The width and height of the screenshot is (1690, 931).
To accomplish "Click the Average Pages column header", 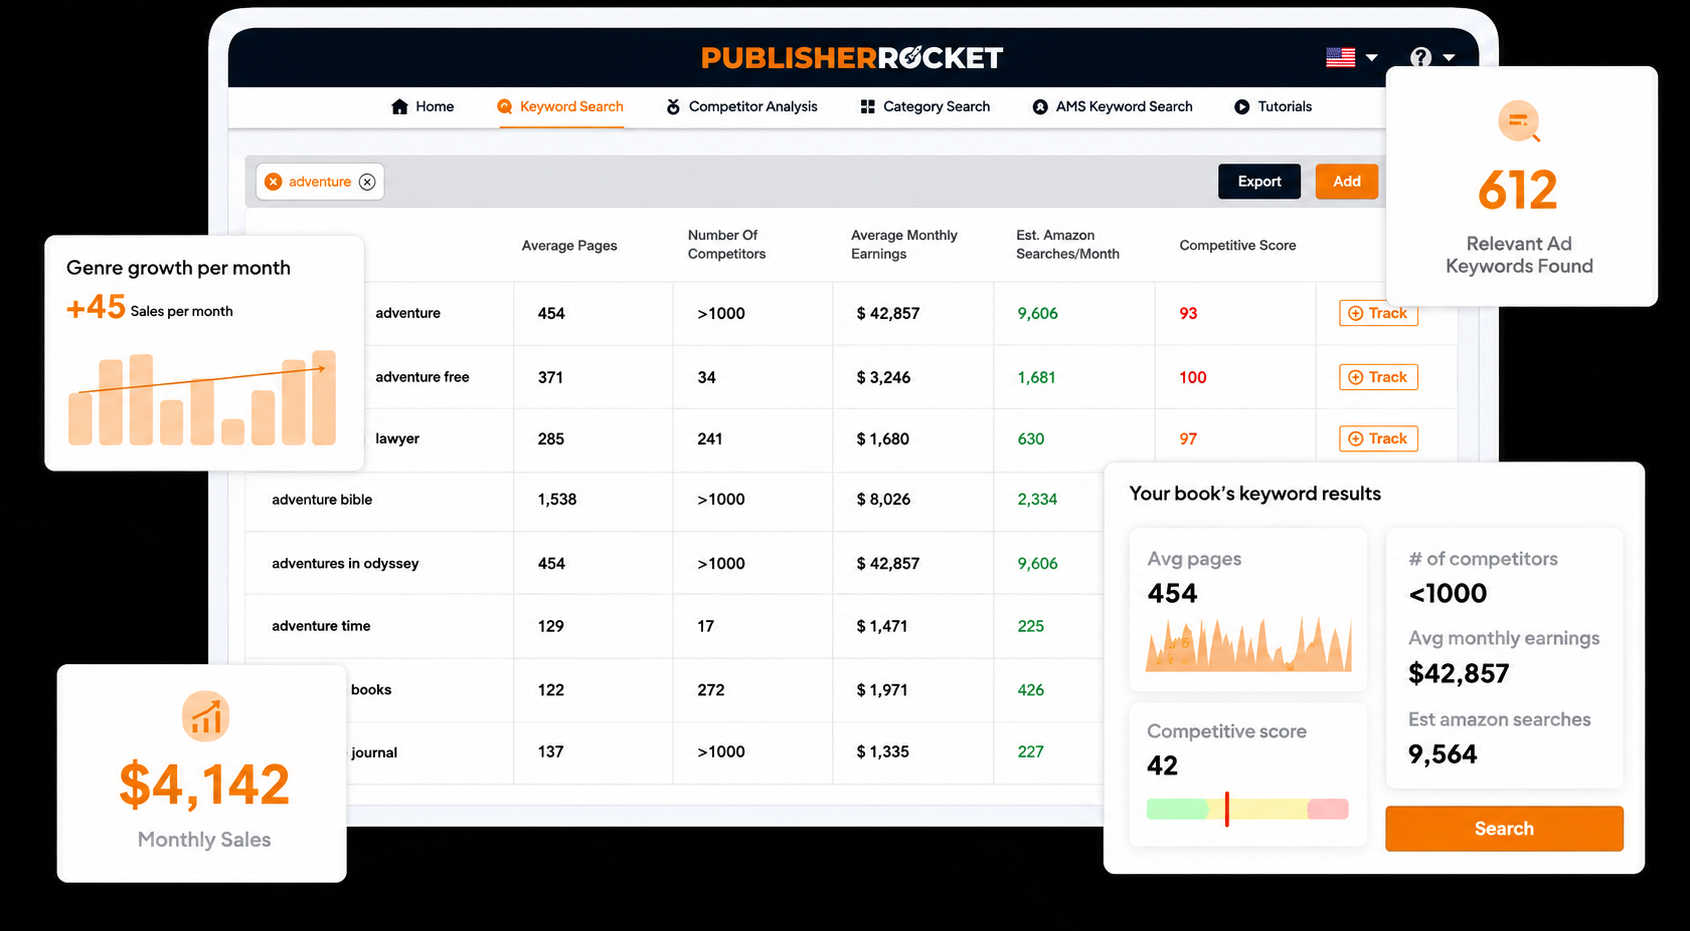I will tap(569, 246).
